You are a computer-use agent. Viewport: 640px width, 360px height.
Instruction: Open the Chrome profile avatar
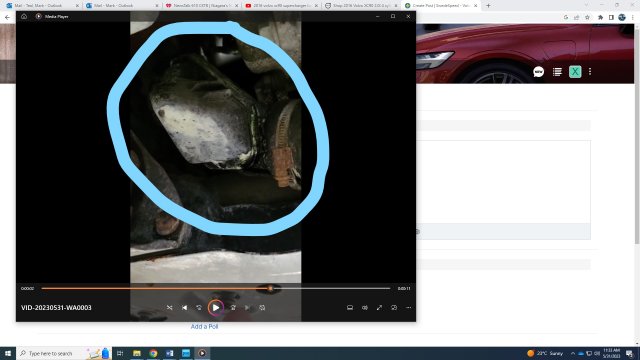pos(622,18)
